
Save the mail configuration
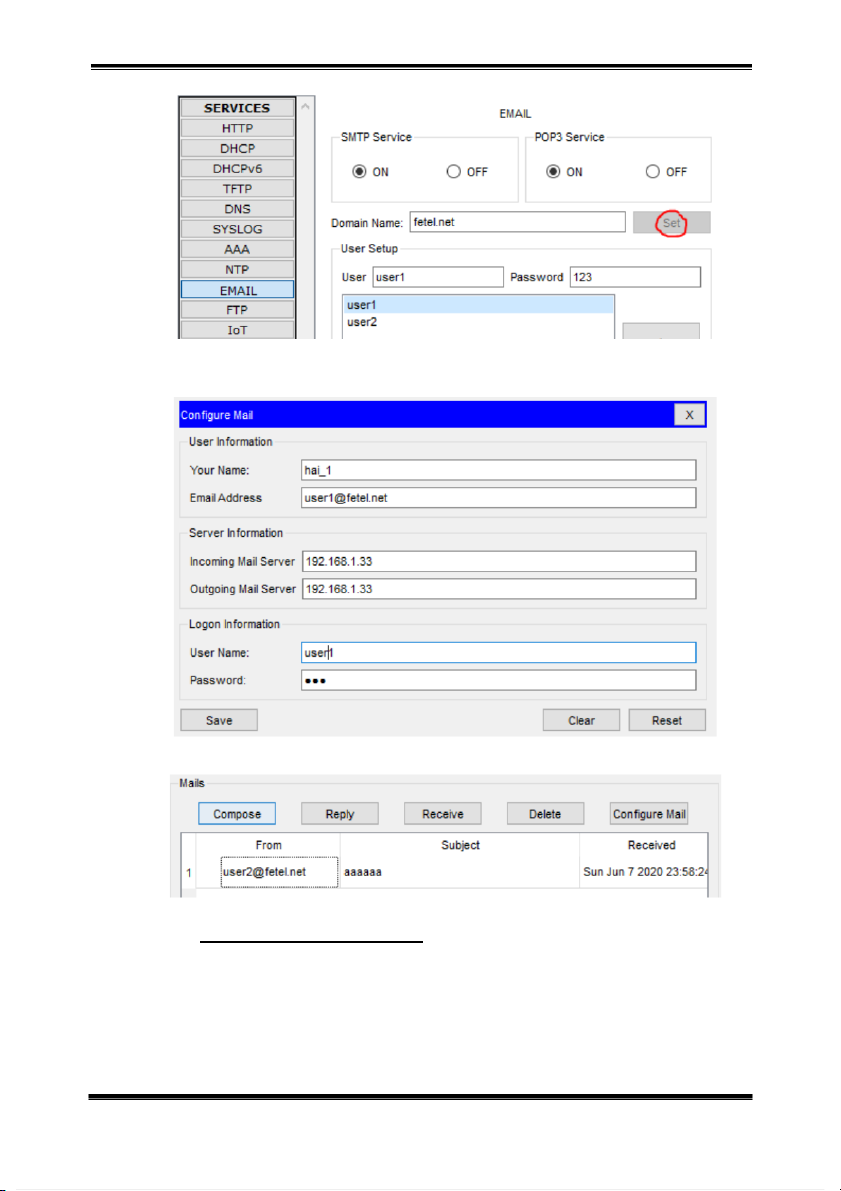(x=219, y=720)
